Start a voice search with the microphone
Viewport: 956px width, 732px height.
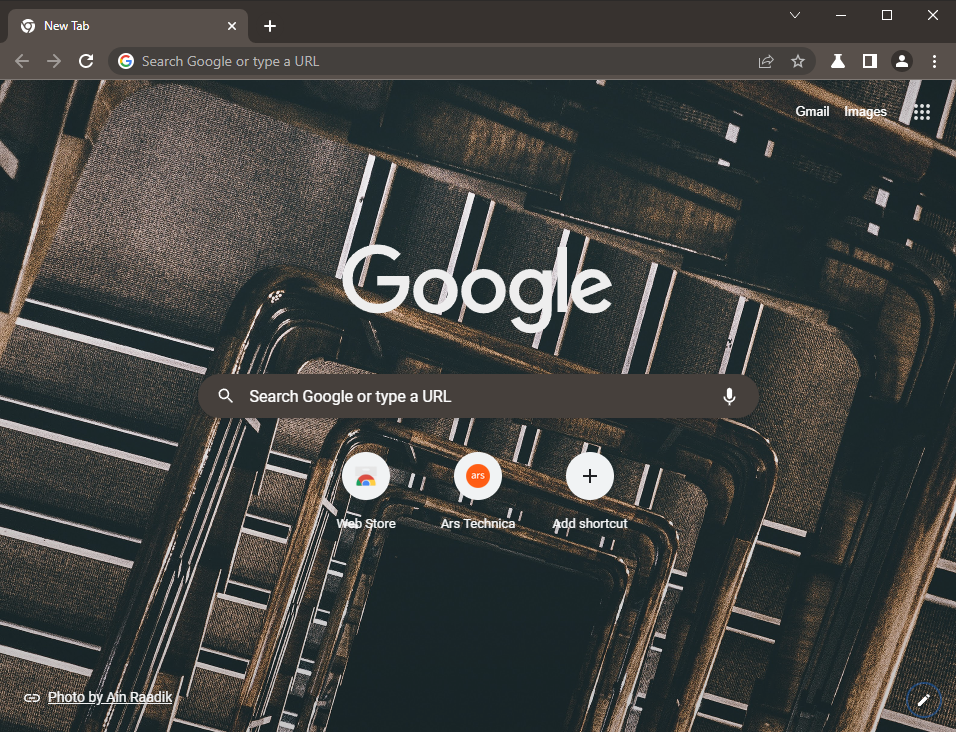729,396
